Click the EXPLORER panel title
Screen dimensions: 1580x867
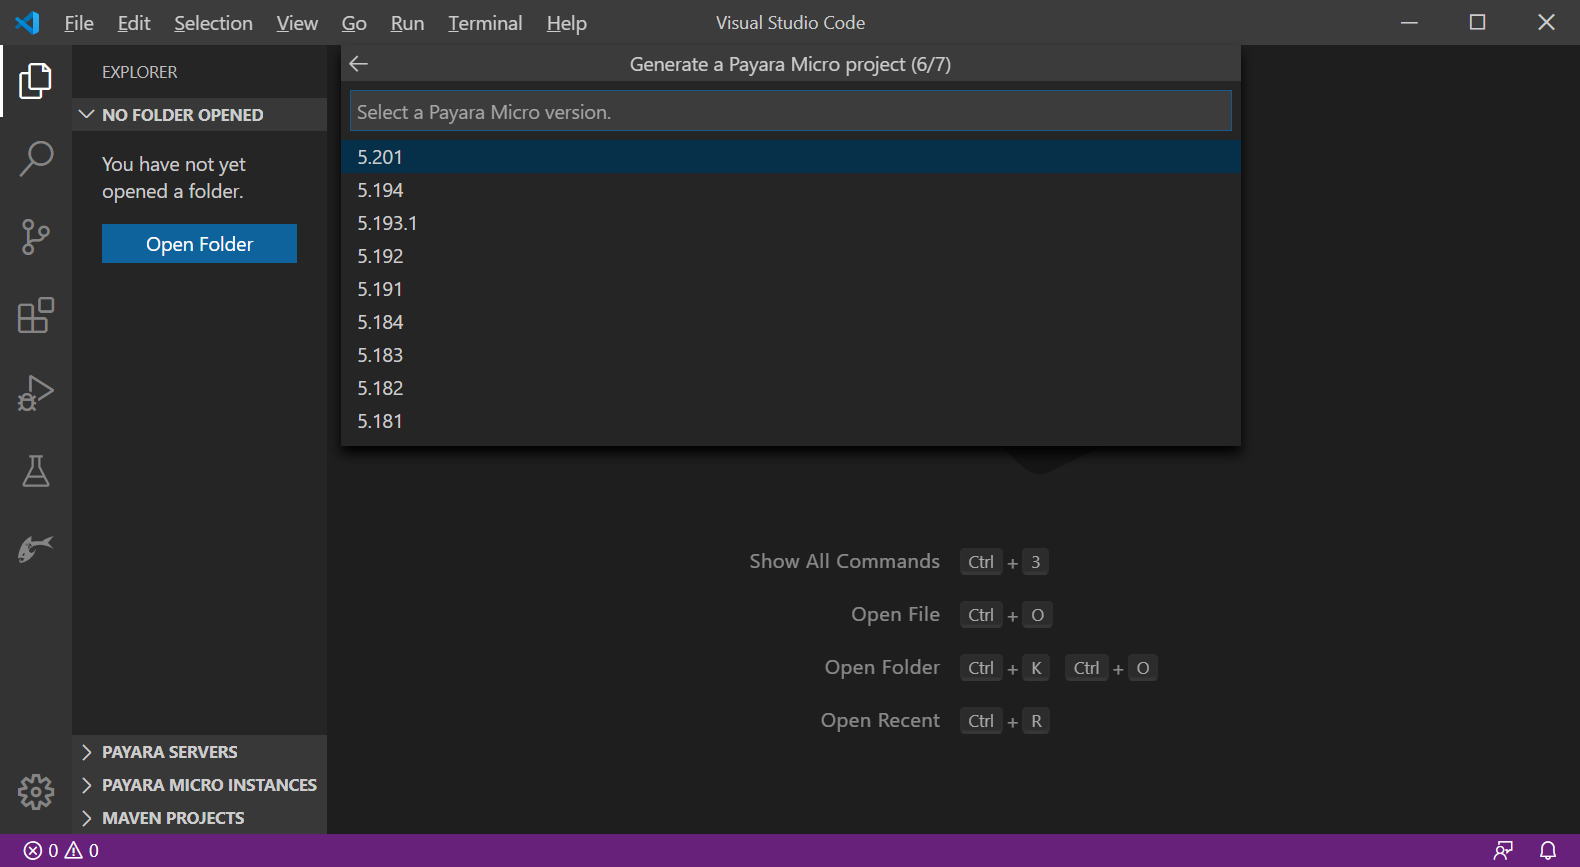pos(140,72)
